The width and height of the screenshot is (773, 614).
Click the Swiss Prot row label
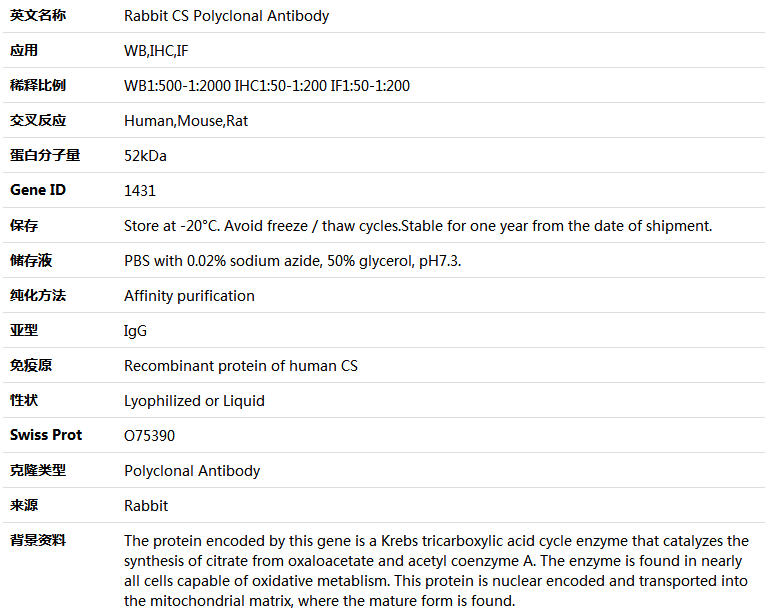(46, 435)
